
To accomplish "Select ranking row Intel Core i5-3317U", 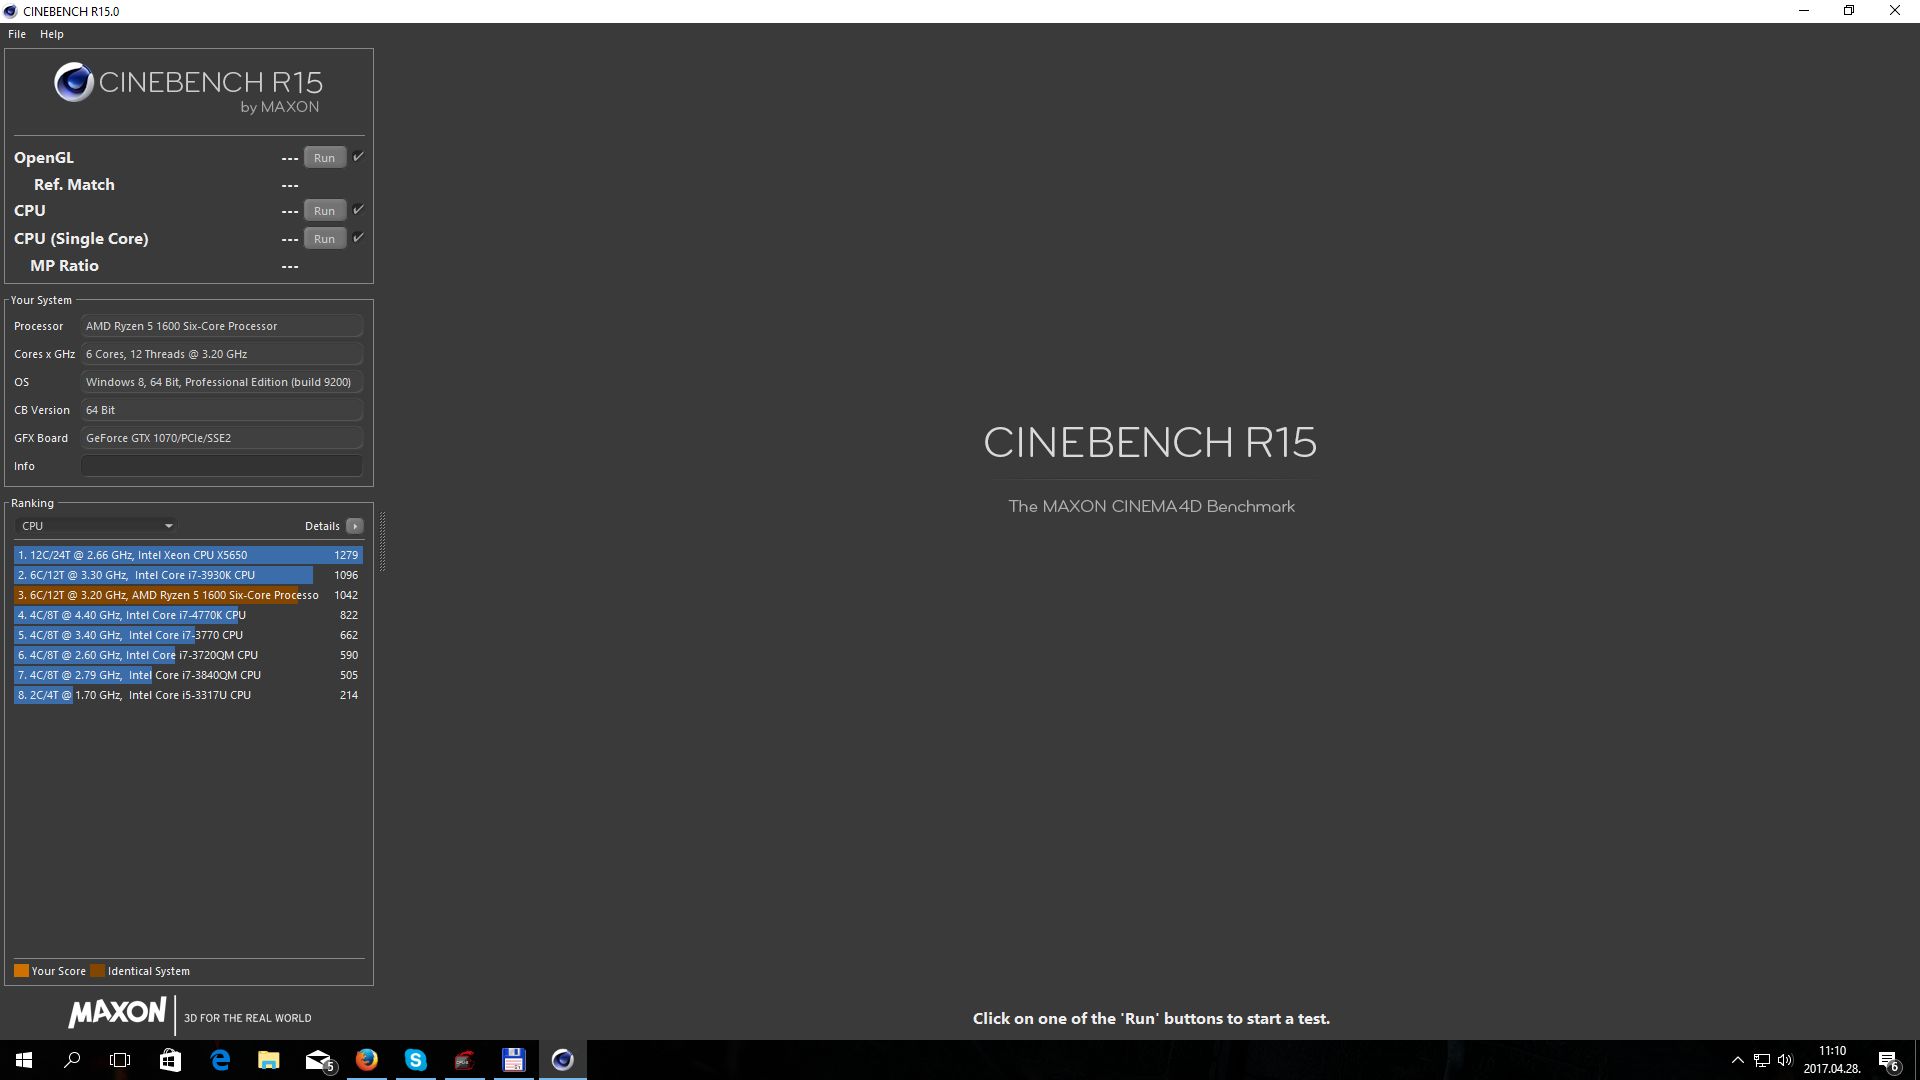I will pyautogui.click(x=188, y=695).
